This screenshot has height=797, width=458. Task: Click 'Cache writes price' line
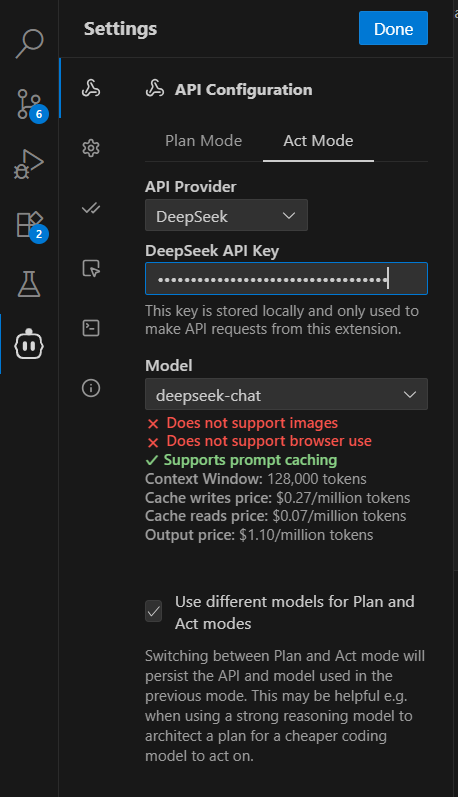click(278, 498)
